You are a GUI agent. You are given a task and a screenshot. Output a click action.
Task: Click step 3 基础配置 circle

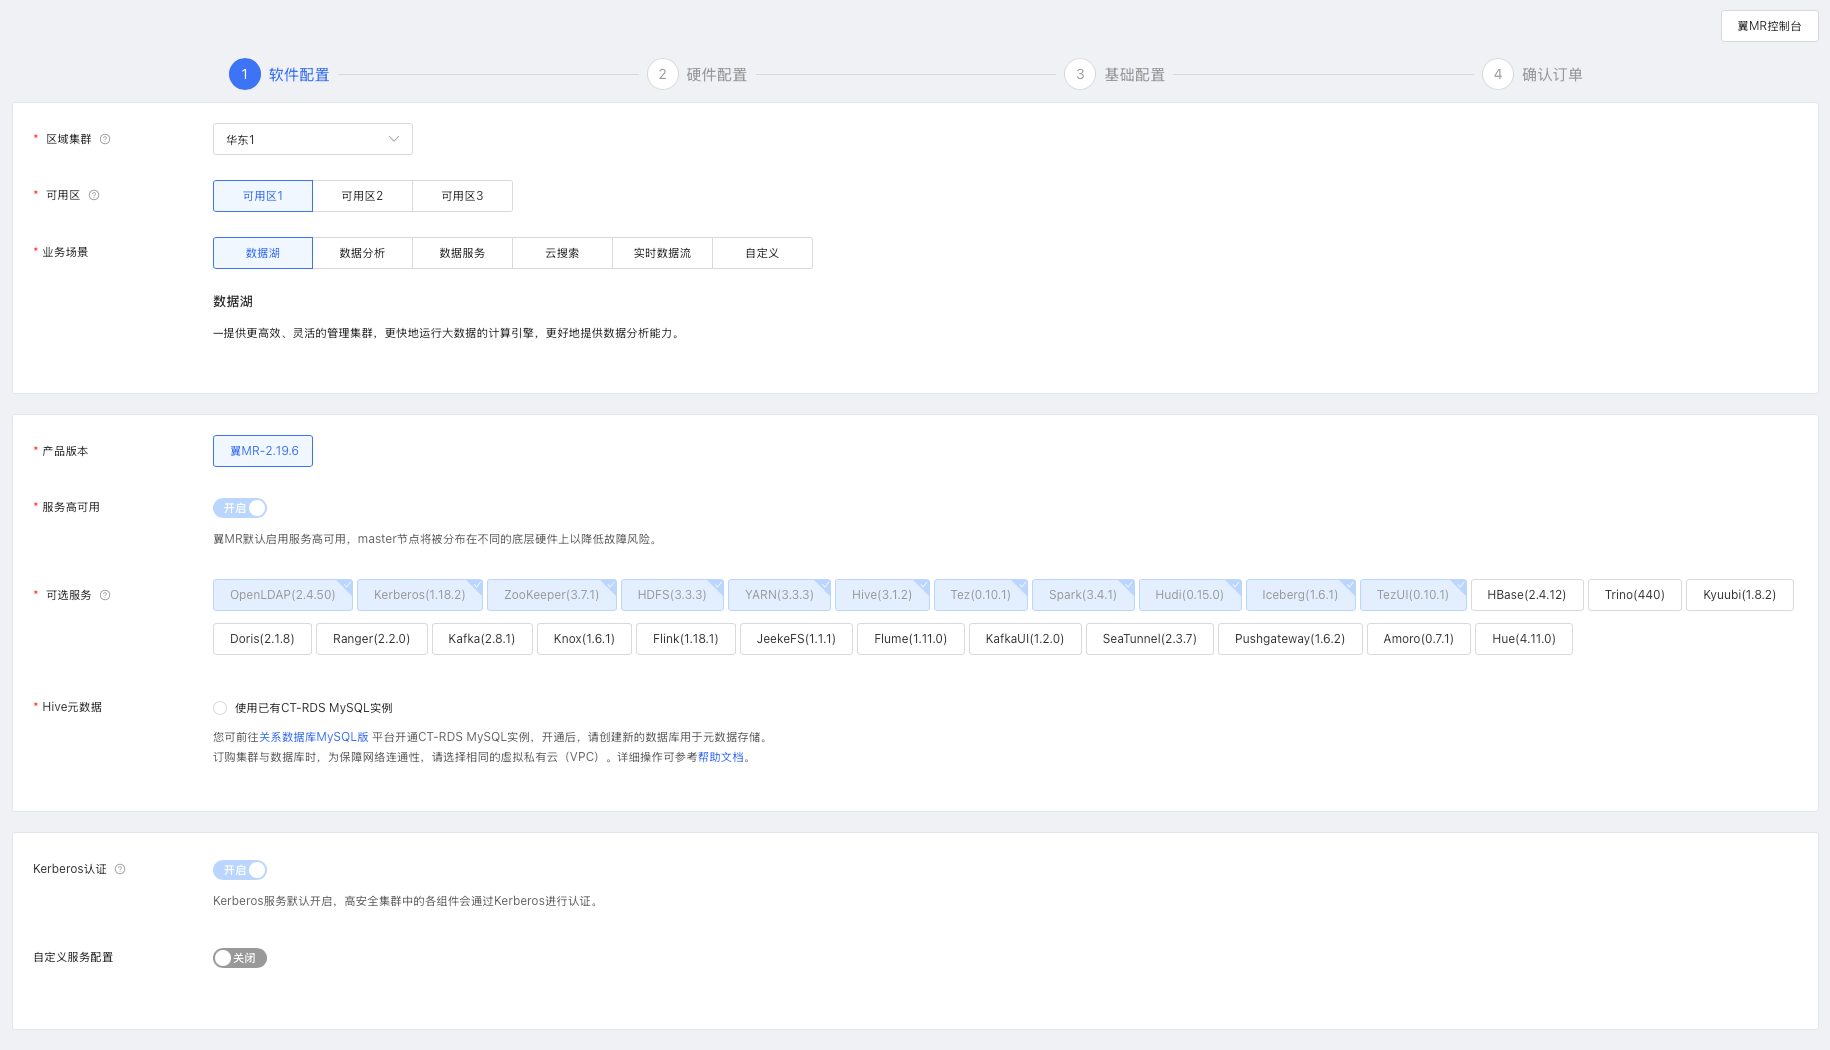(x=1080, y=74)
